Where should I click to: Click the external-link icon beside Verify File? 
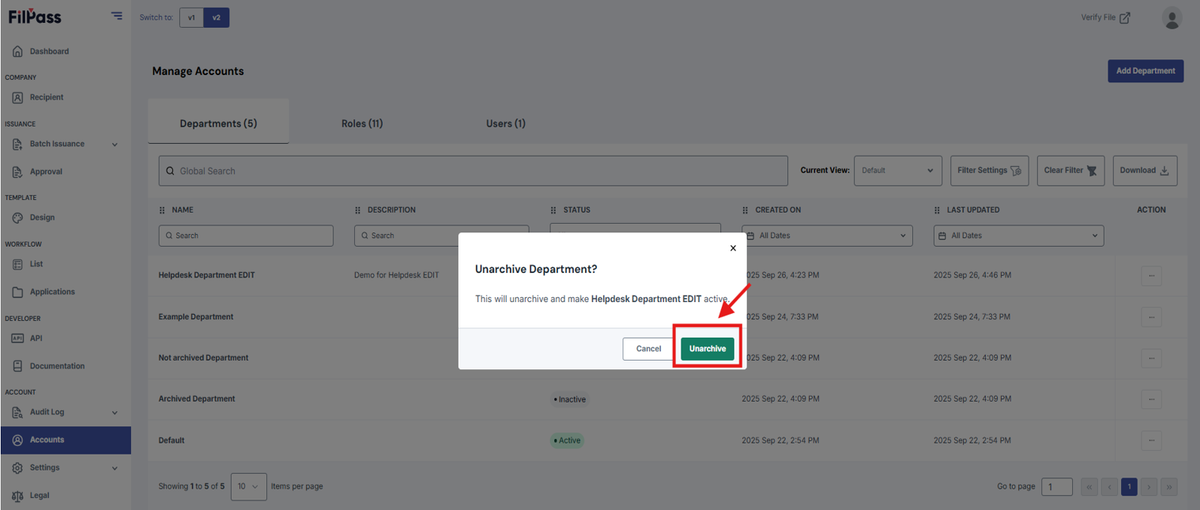[1125, 17]
